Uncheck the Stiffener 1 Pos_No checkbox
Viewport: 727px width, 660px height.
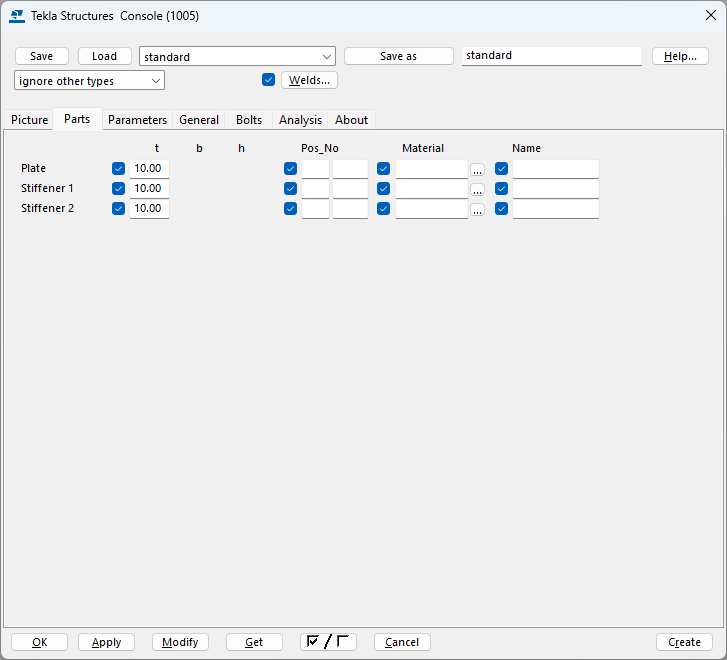[290, 188]
